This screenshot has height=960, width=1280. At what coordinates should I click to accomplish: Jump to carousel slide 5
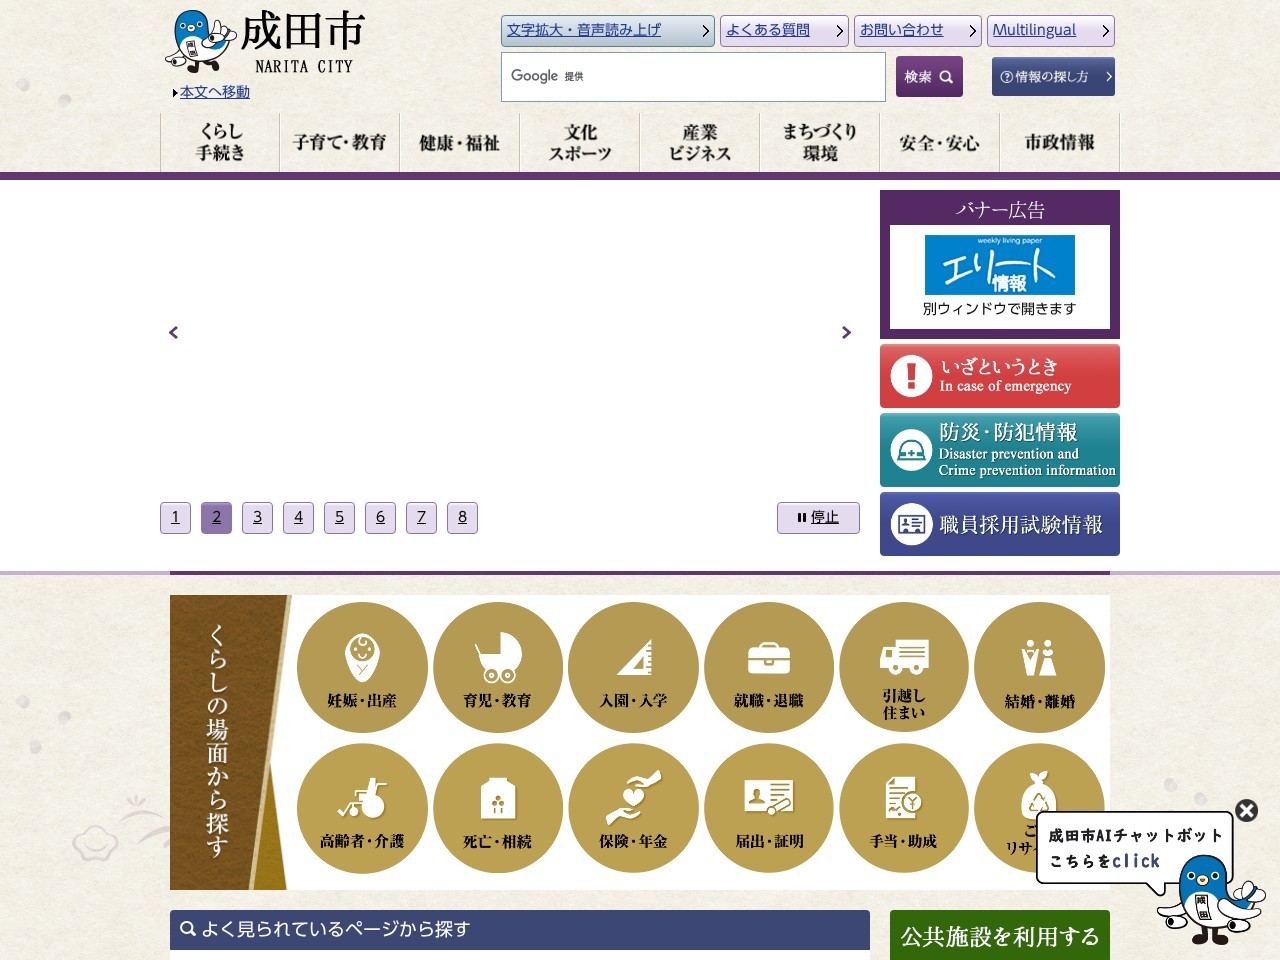click(339, 517)
